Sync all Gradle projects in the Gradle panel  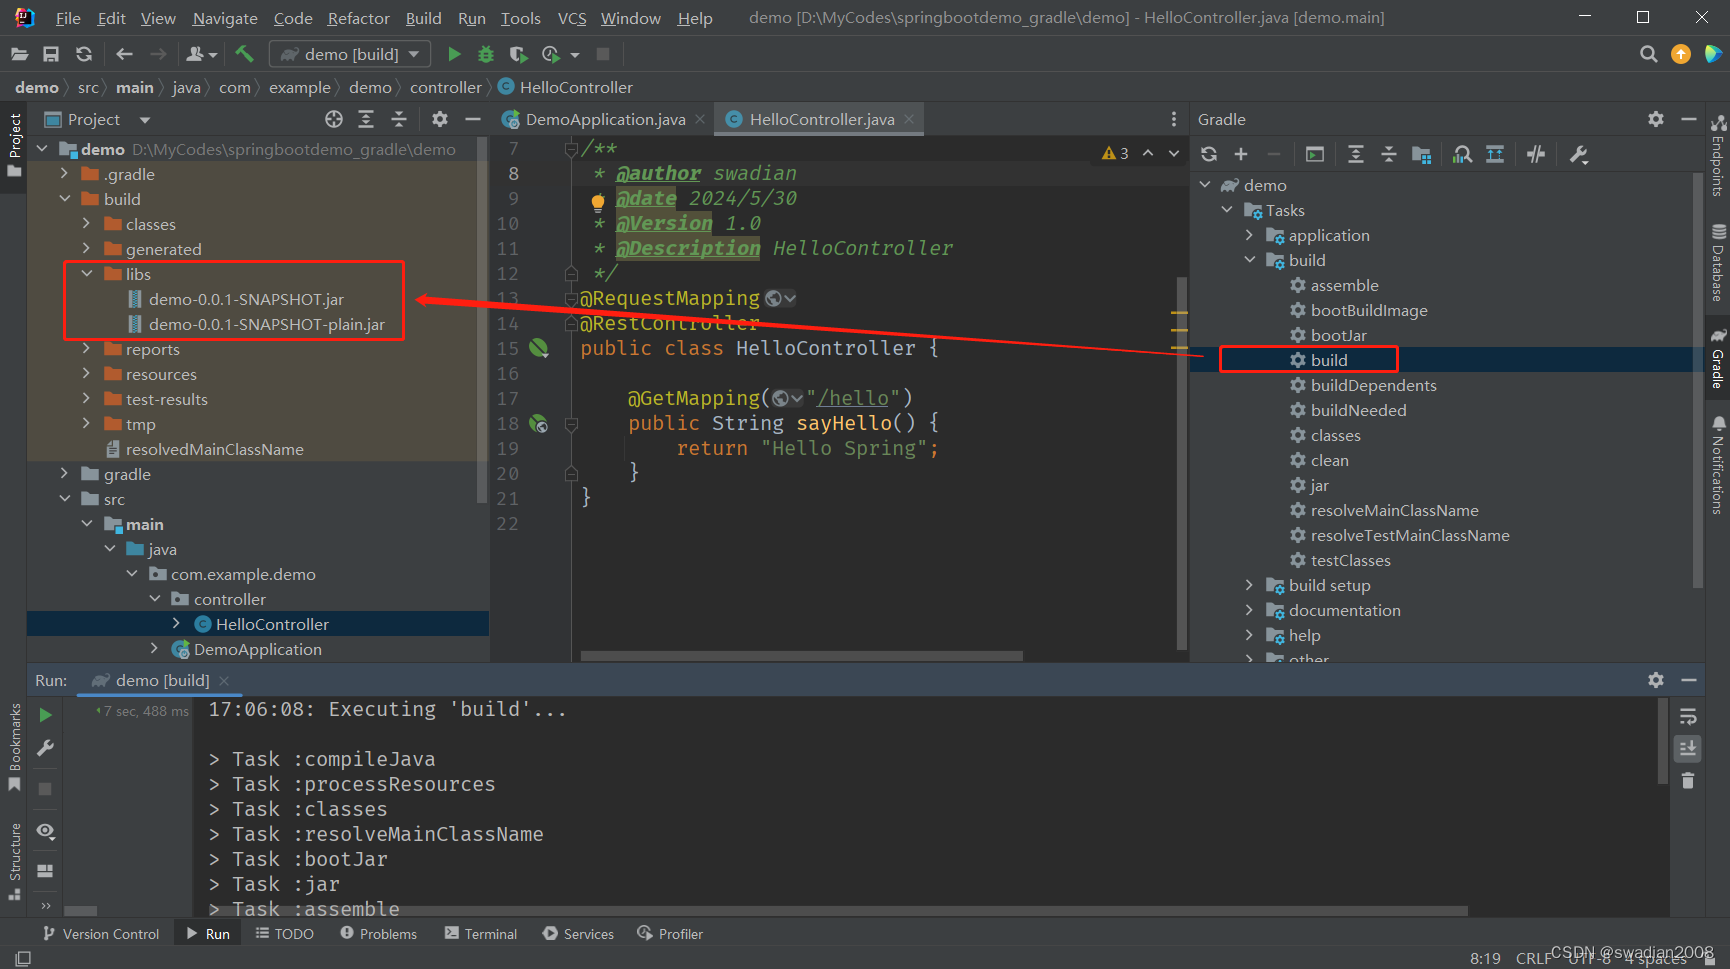pyautogui.click(x=1209, y=154)
